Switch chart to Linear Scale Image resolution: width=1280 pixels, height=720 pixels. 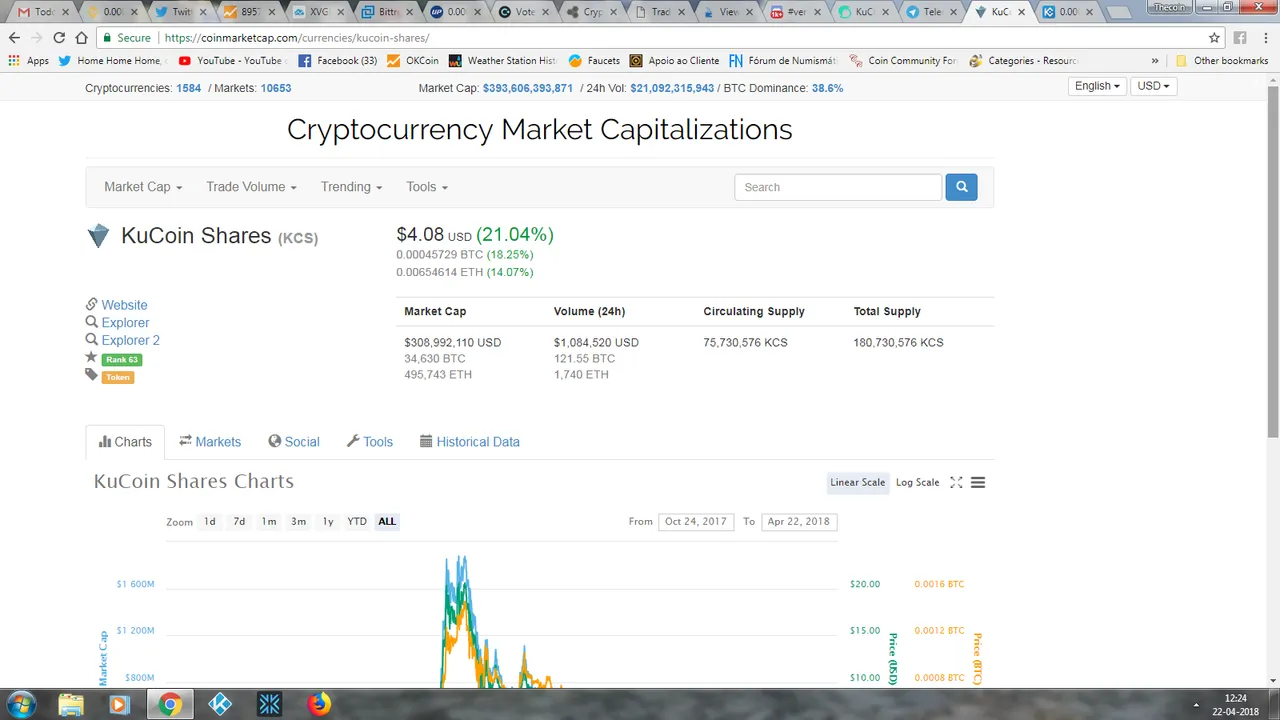858,482
